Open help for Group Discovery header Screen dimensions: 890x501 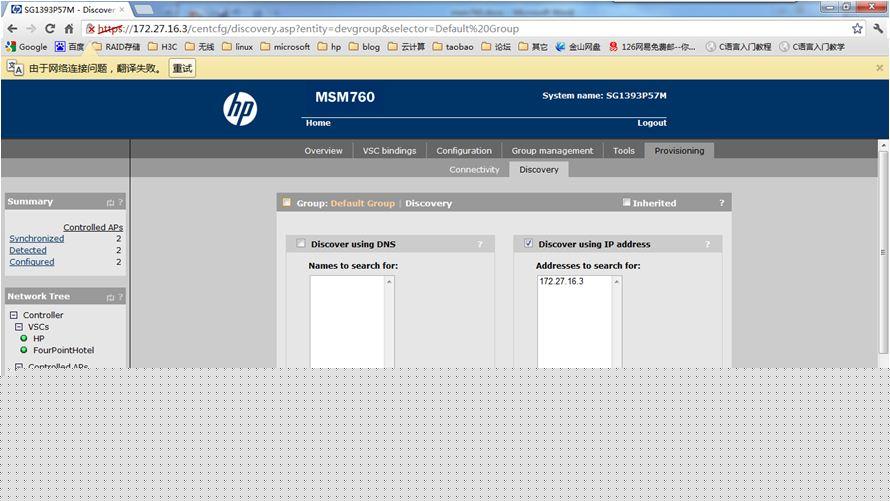point(722,203)
